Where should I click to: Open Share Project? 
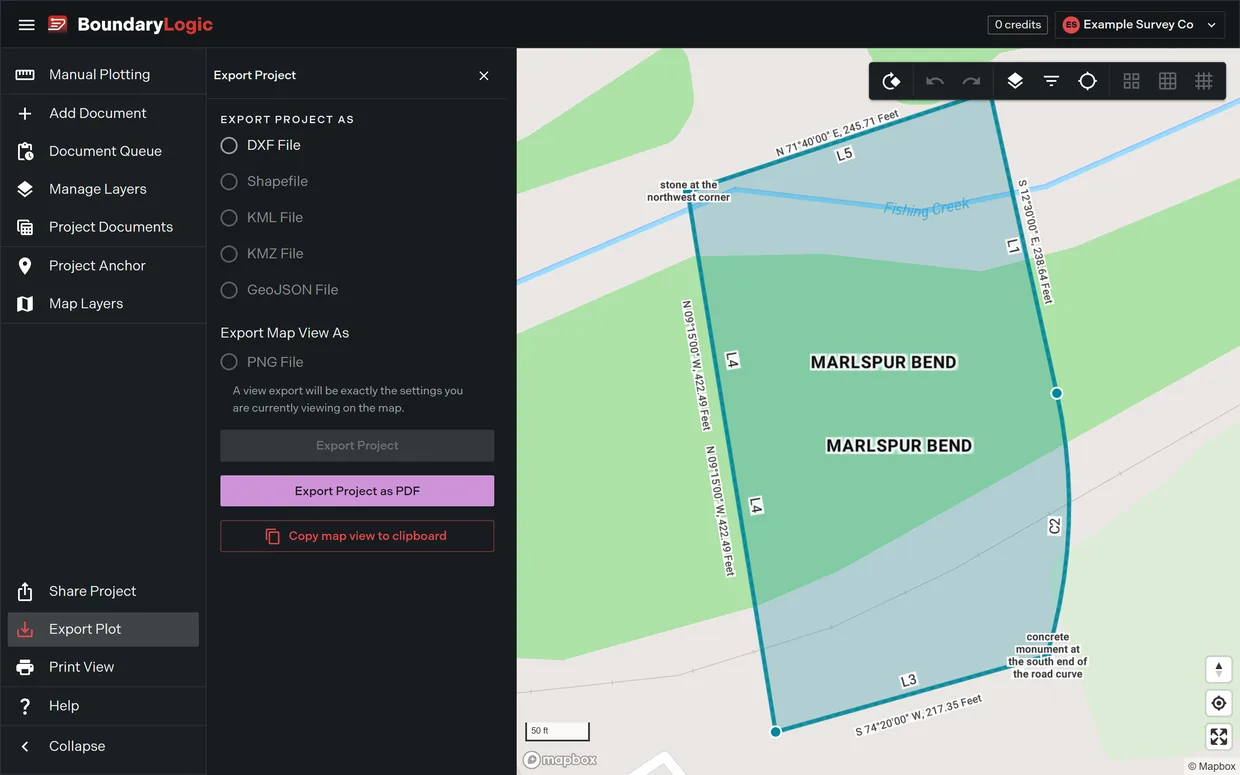(103, 591)
